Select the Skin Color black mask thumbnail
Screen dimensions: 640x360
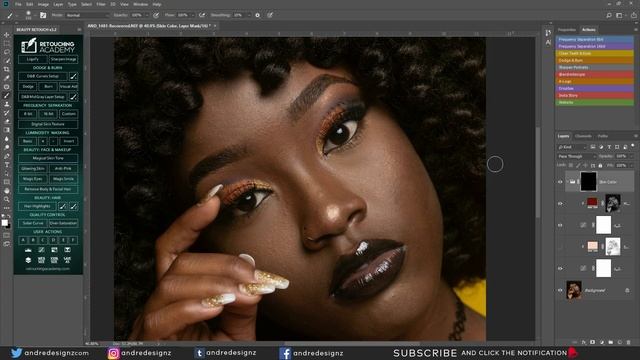point(588,182)
